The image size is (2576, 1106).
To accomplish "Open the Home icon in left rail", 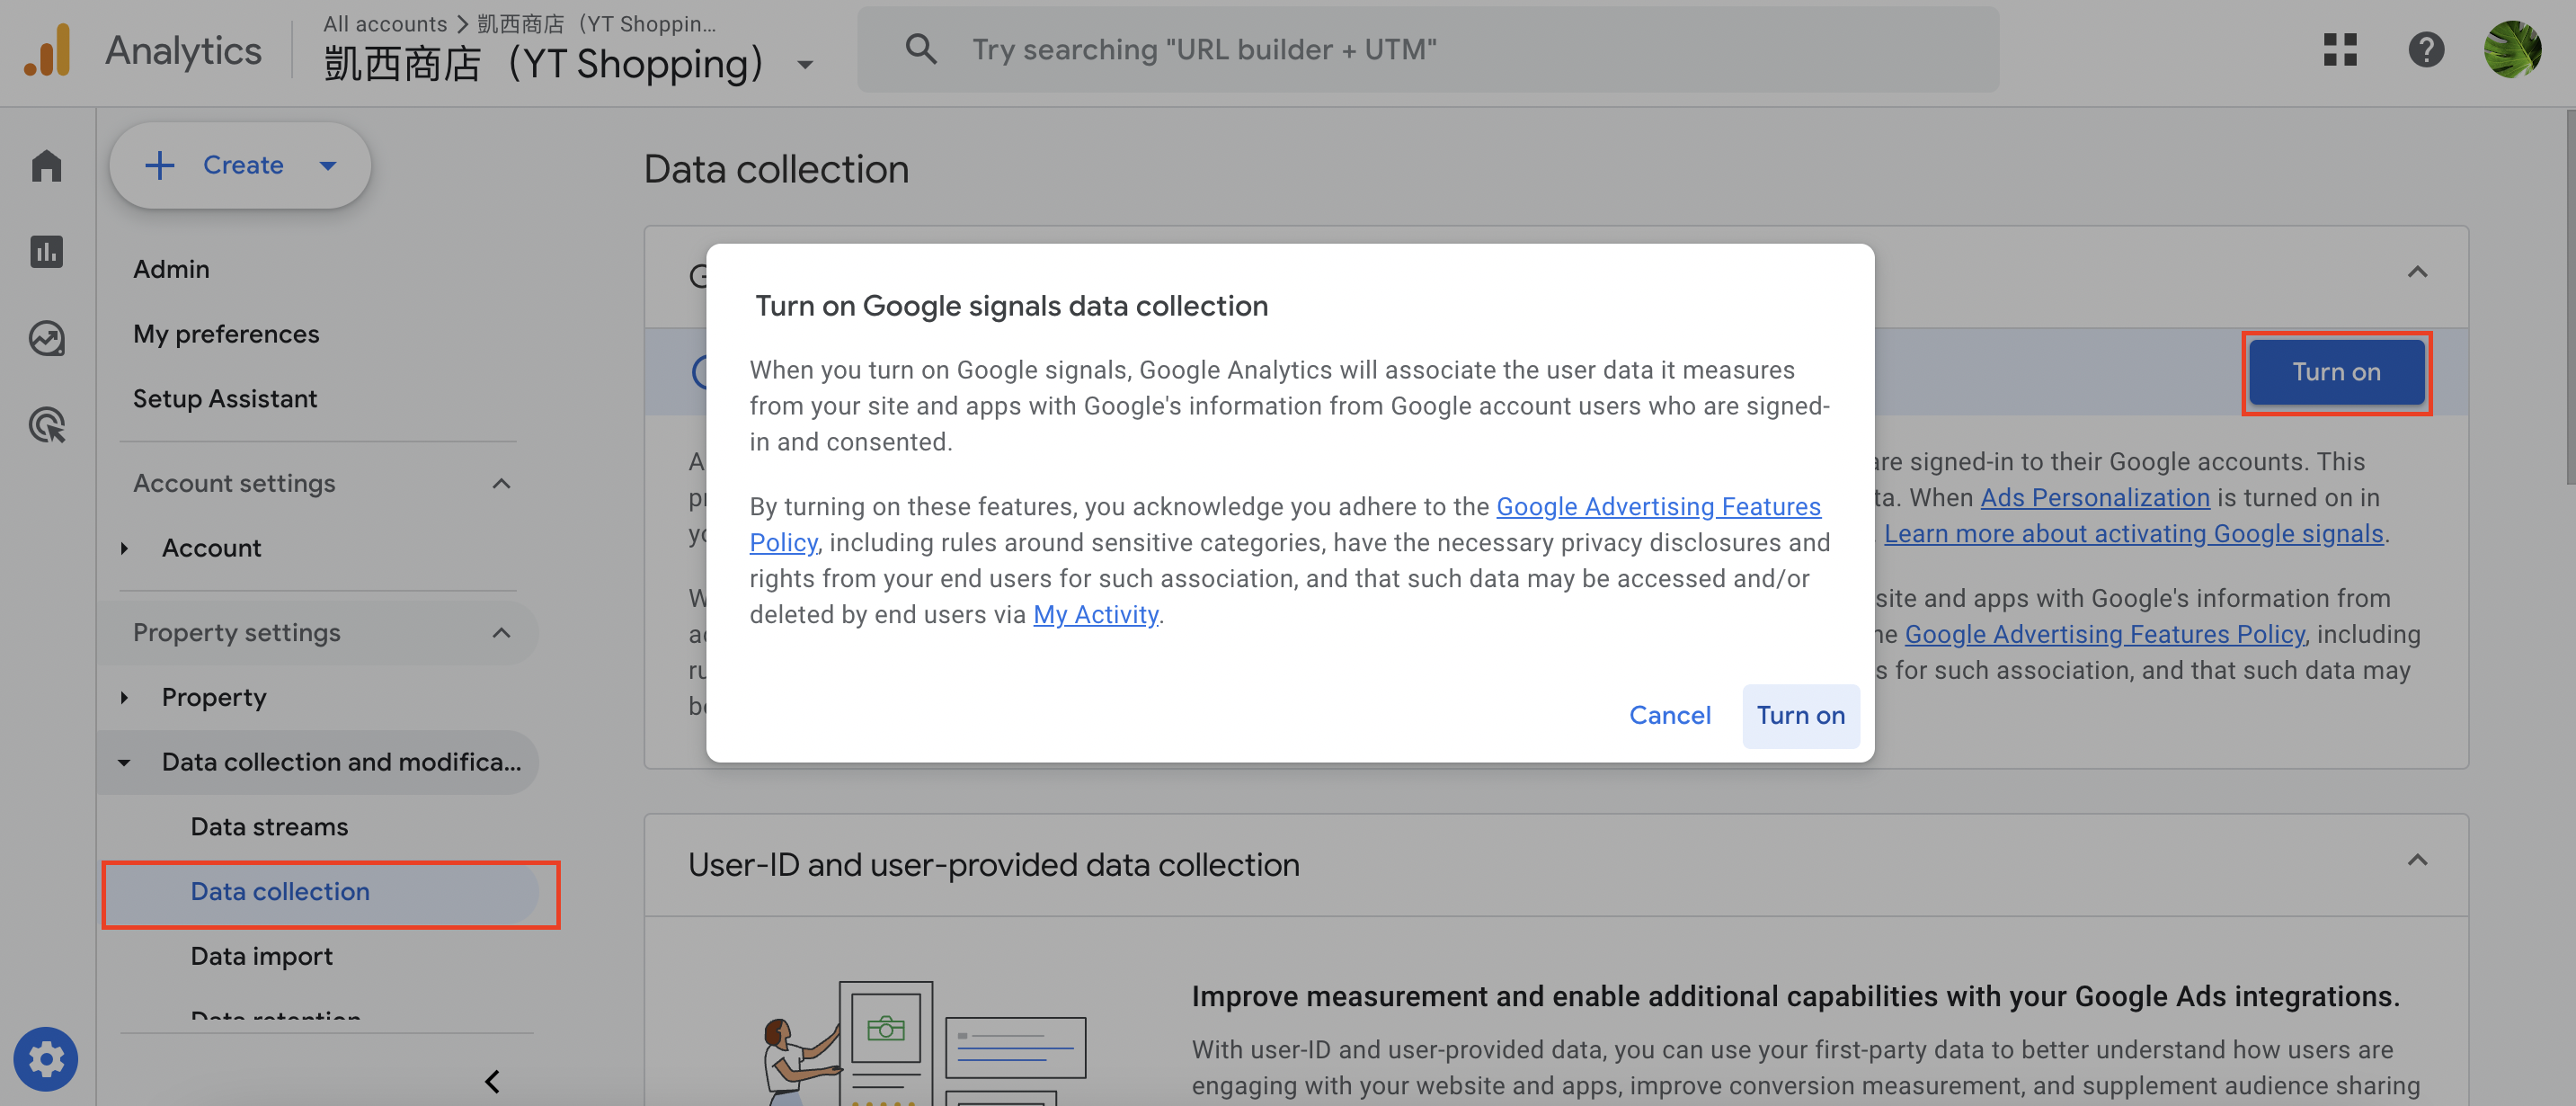I will click(x=46, y=165).
